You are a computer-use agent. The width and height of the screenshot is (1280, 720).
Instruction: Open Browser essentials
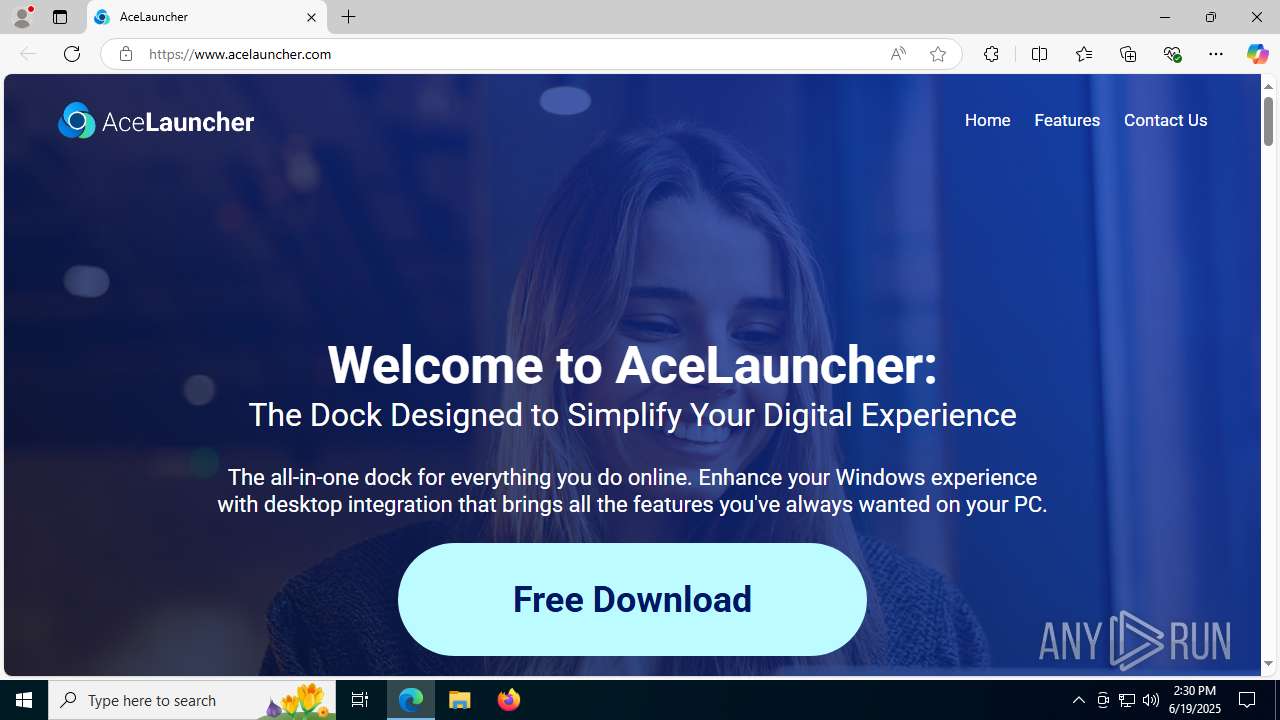click(x=1172, y=54)
